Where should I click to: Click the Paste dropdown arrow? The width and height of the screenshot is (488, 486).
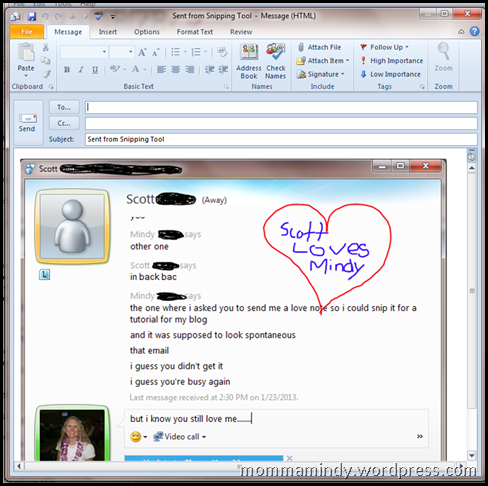[x=26, y=76]
